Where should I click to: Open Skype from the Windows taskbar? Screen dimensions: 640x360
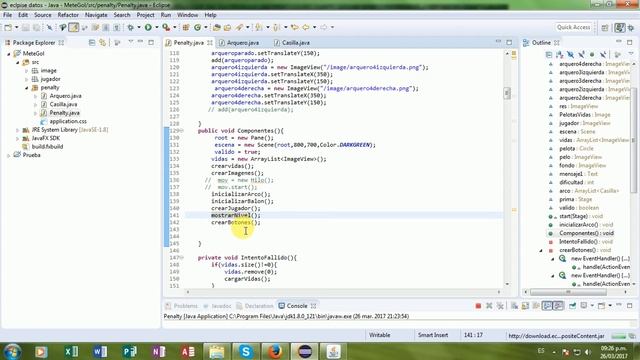[246, 351]
